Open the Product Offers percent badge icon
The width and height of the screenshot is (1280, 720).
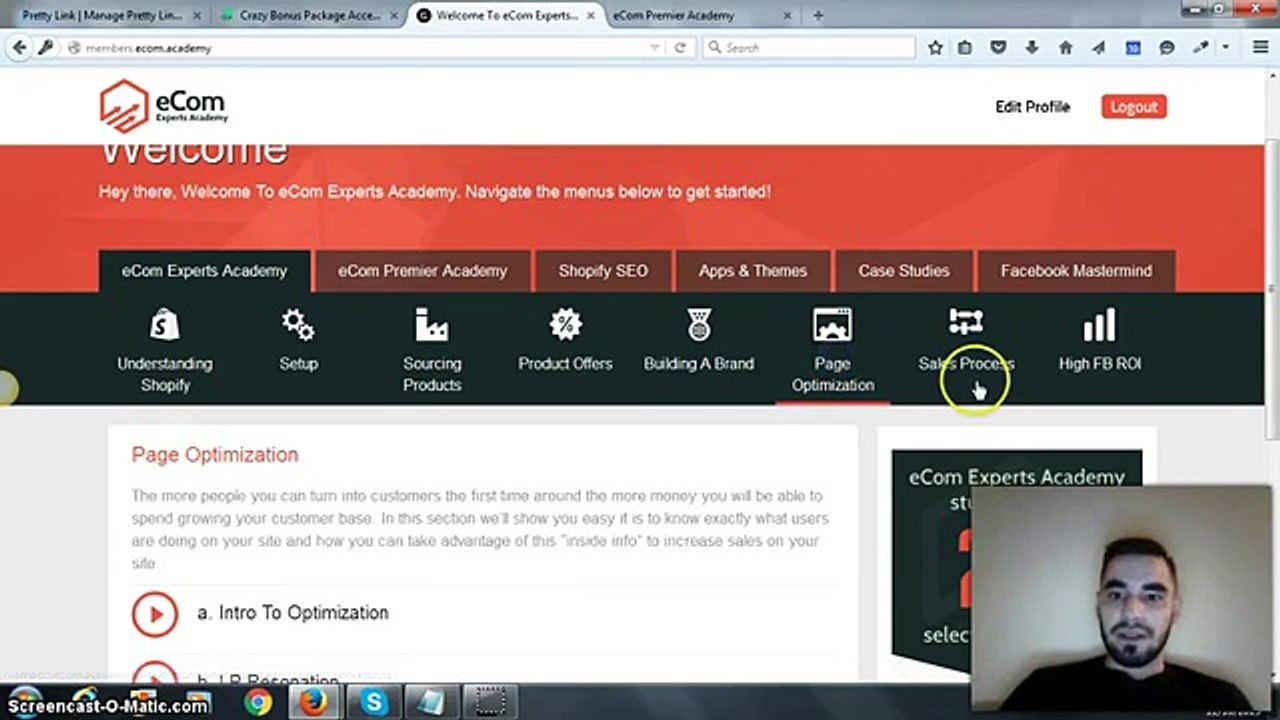pyautogui.click(x=565, y=324)
